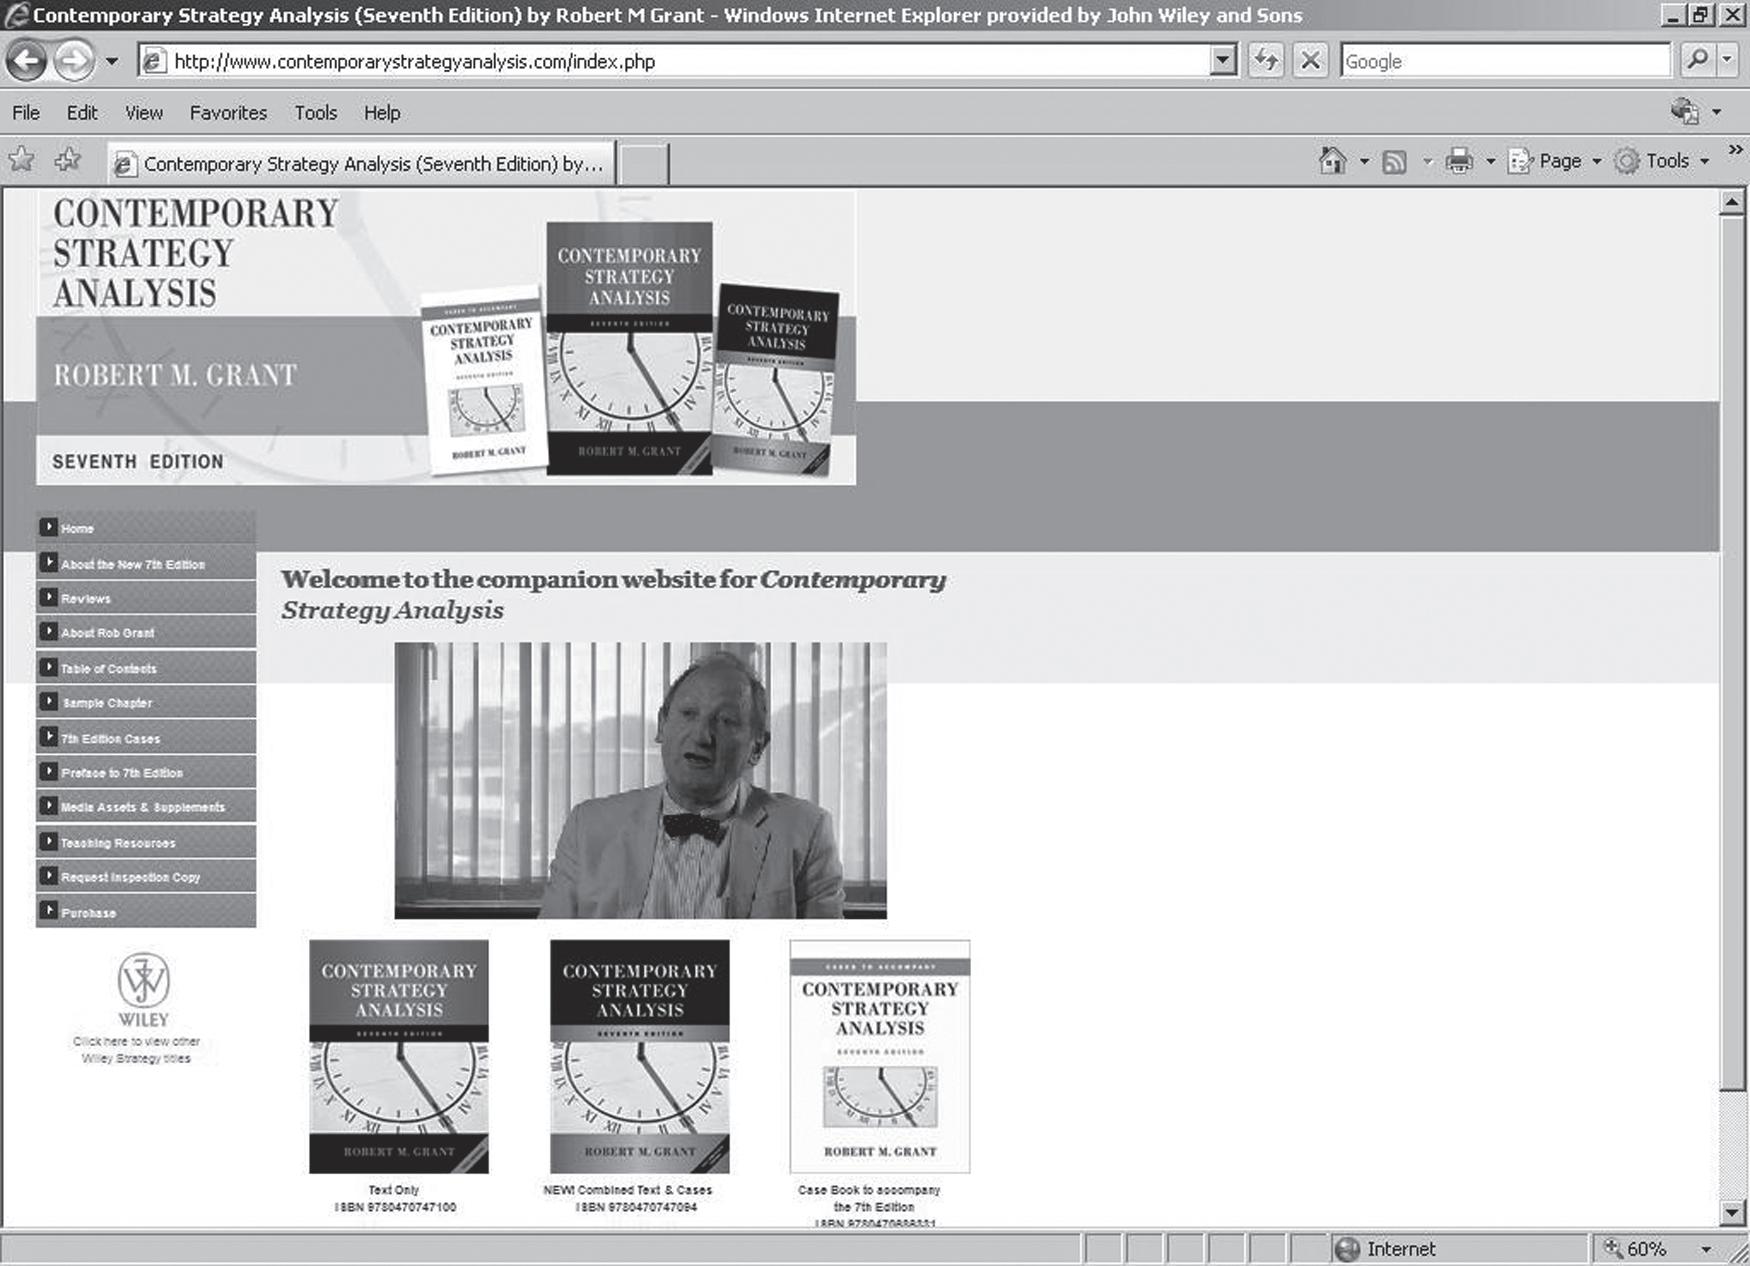Expand the feeds dropdown arrow

[1428, 162]
